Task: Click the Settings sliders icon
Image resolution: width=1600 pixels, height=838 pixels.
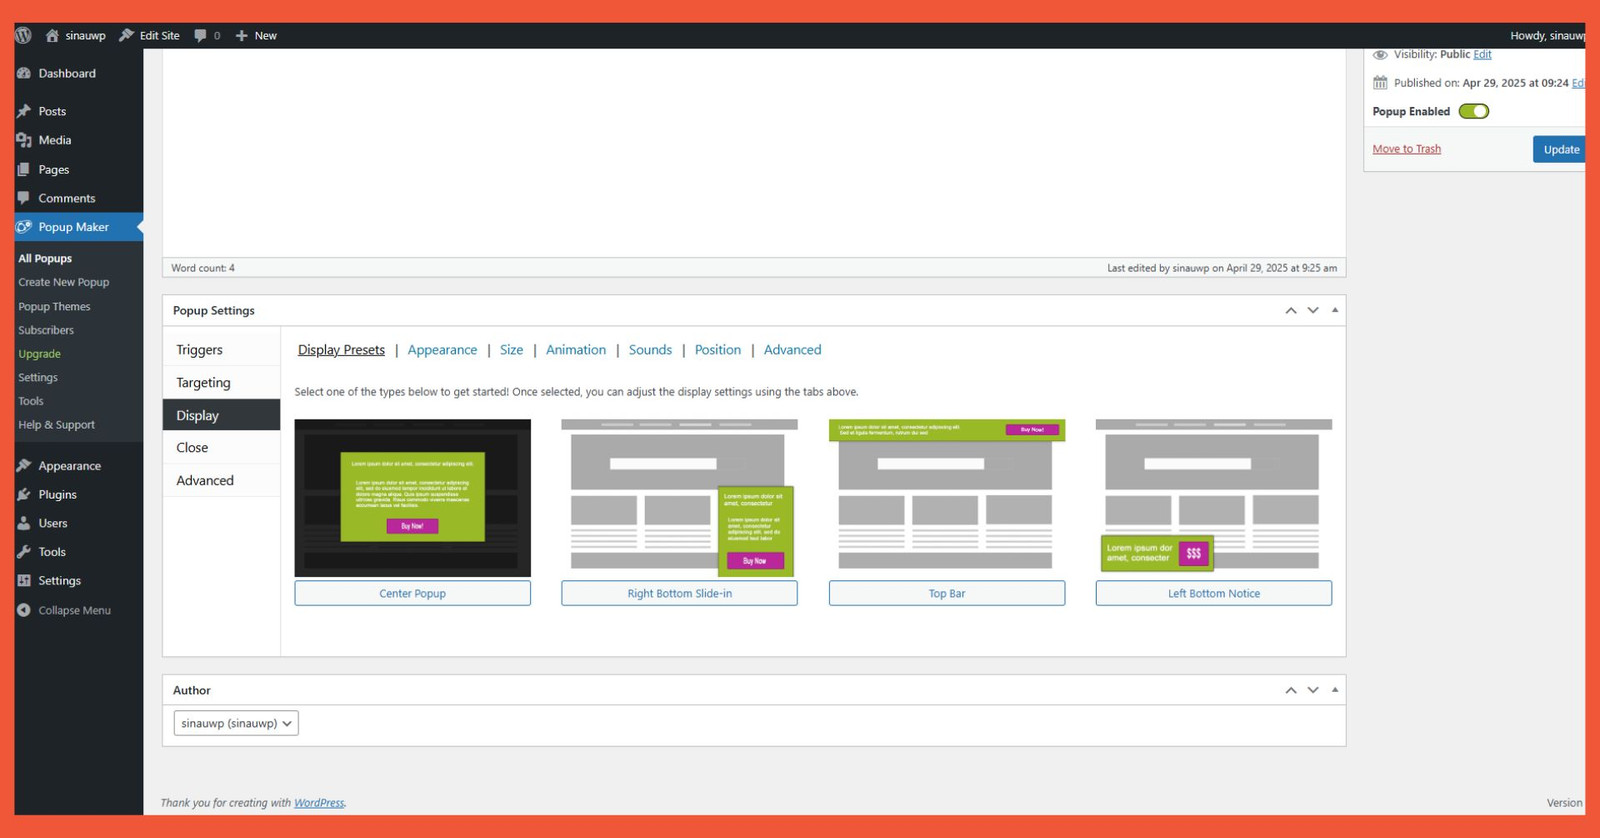Action: [x=24, y=580]
